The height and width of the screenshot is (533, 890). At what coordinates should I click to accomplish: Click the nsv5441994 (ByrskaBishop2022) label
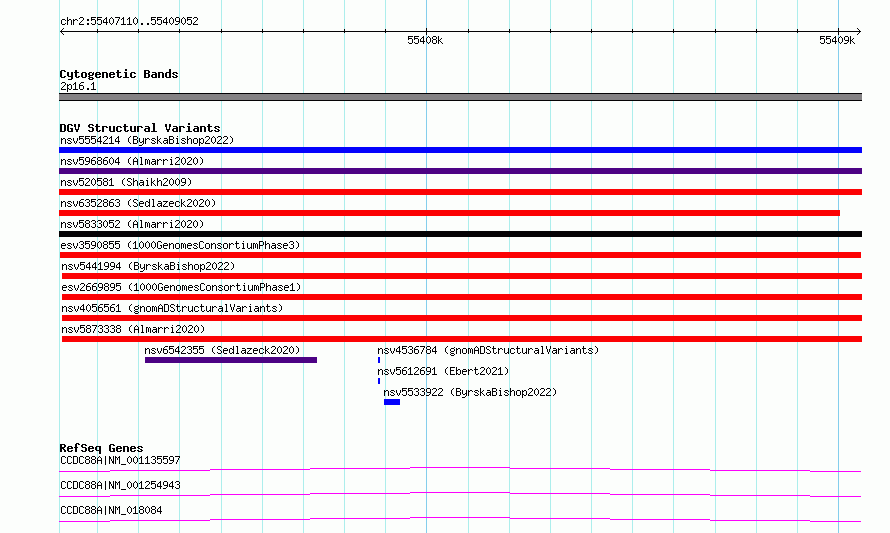(x=148, y=266)
